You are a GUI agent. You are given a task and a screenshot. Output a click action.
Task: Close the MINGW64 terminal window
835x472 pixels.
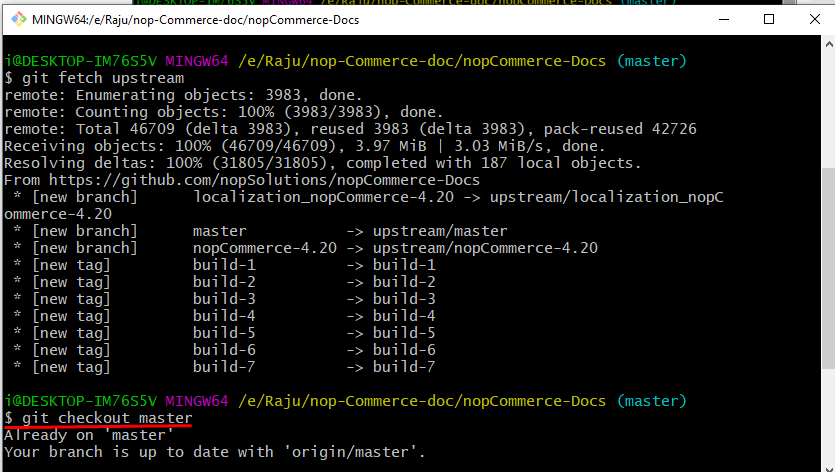pos(814,20)
